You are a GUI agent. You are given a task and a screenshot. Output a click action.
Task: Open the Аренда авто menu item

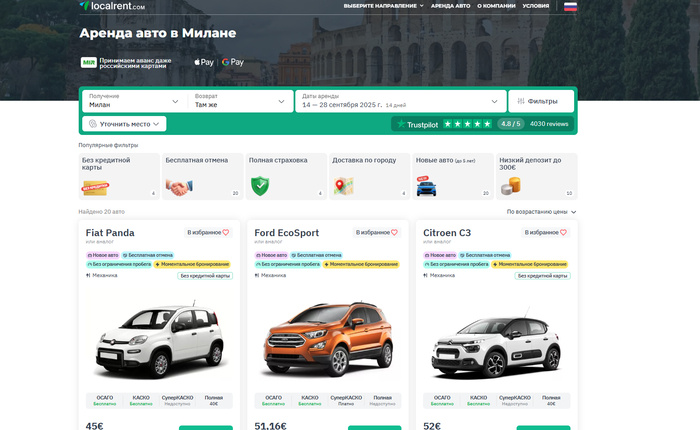450,6
